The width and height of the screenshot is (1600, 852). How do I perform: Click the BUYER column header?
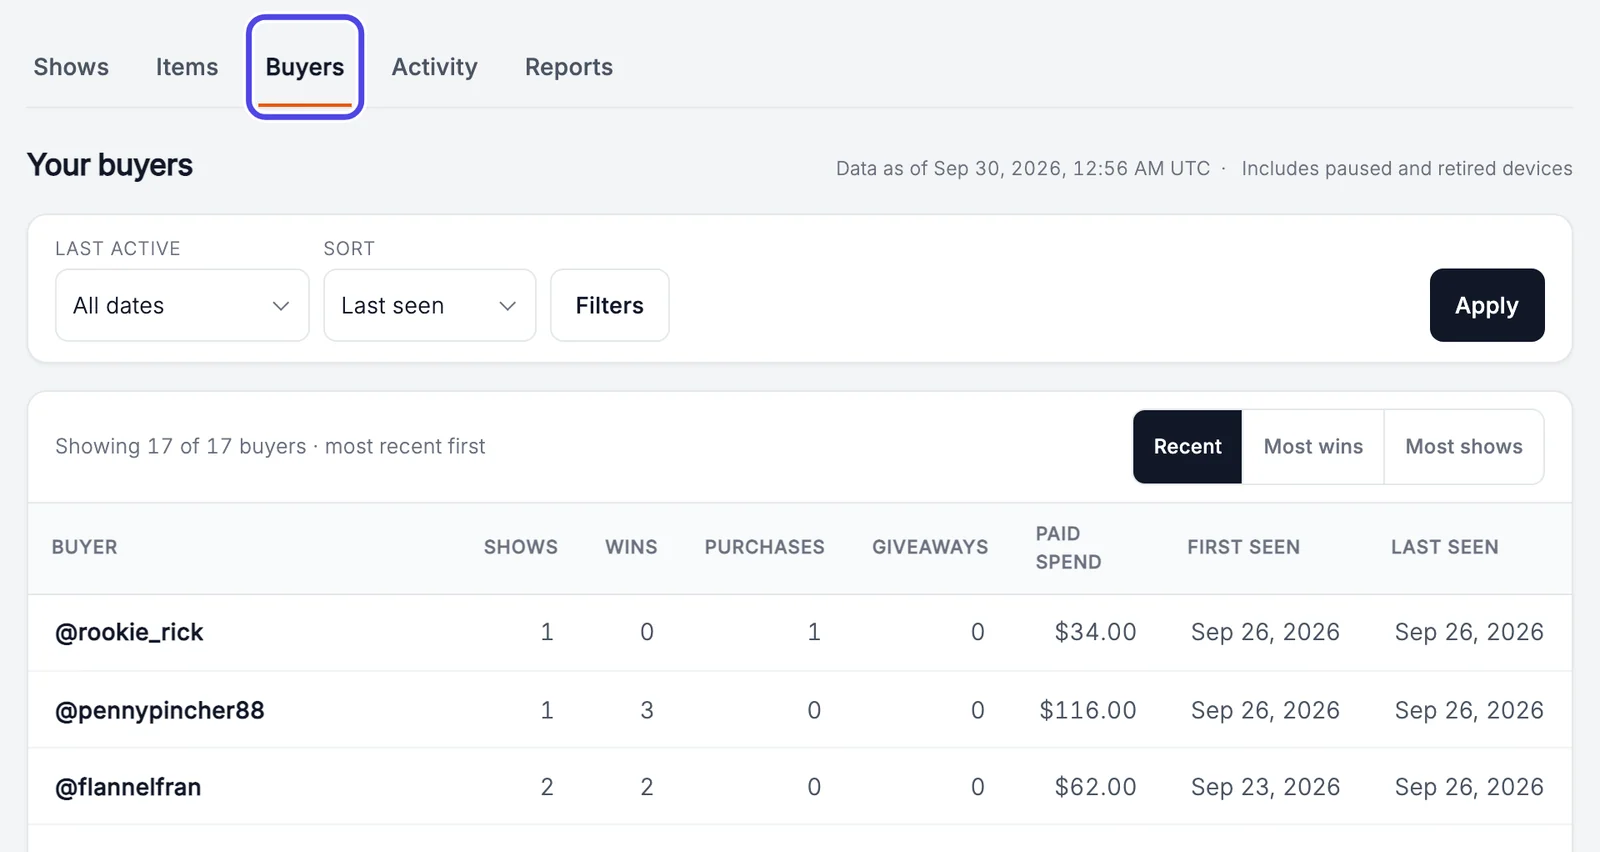tap(85, 547)
